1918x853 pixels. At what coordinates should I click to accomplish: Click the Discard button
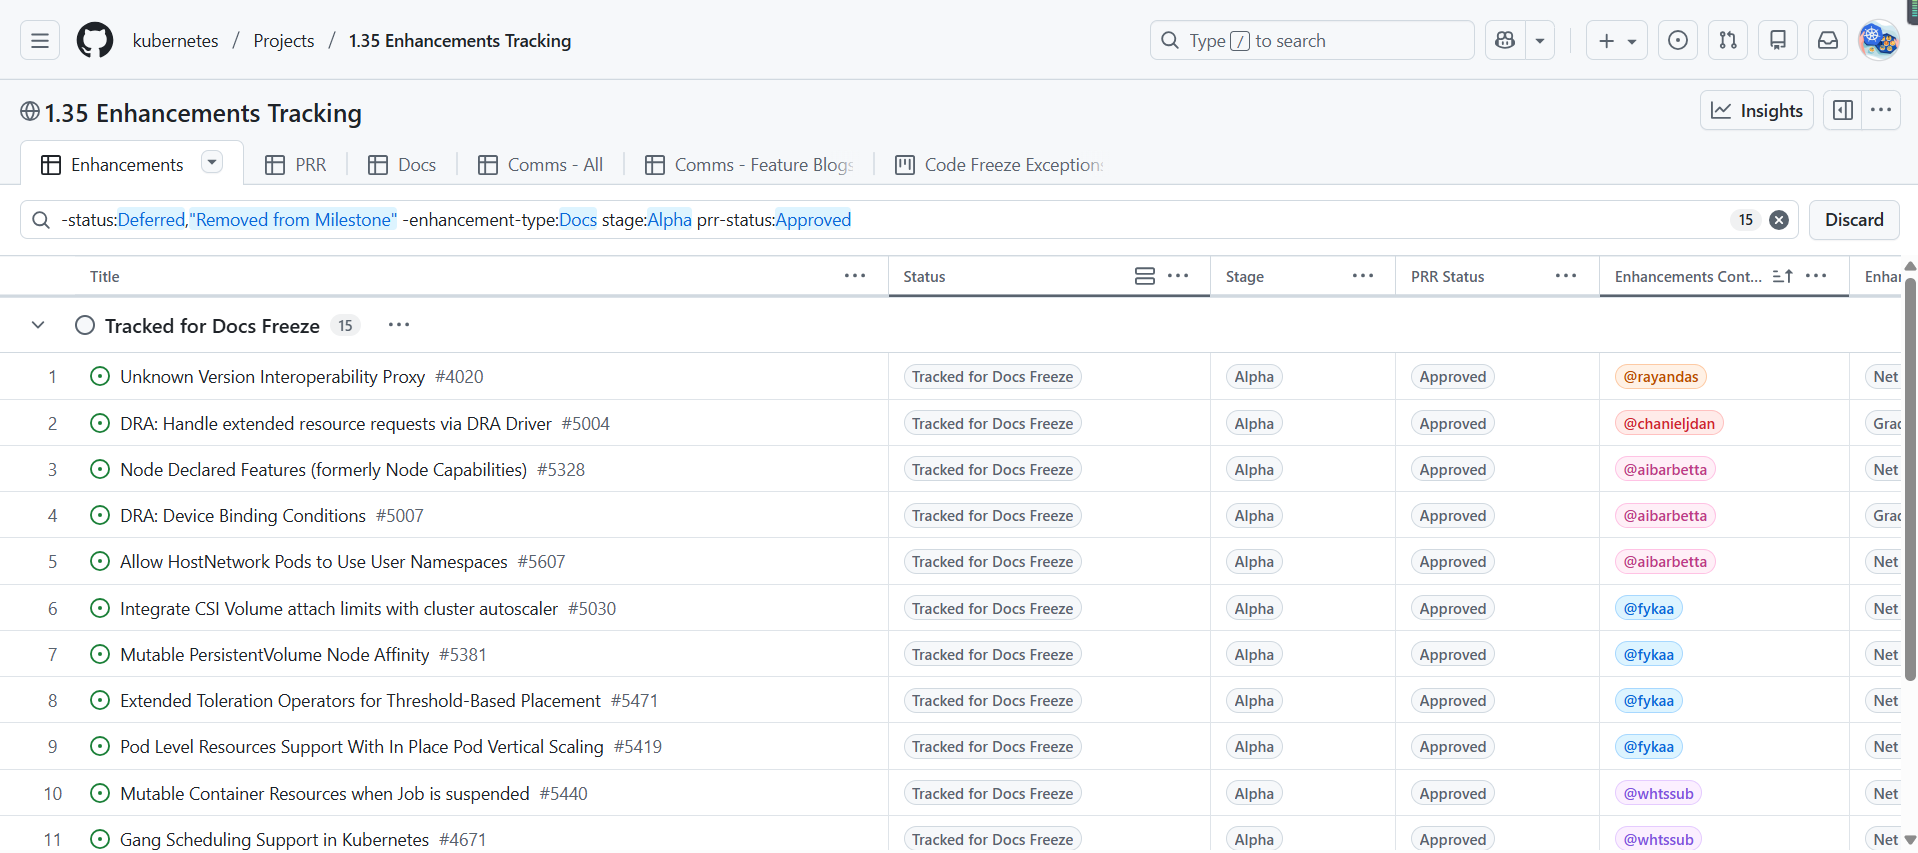pos(1853,220)
